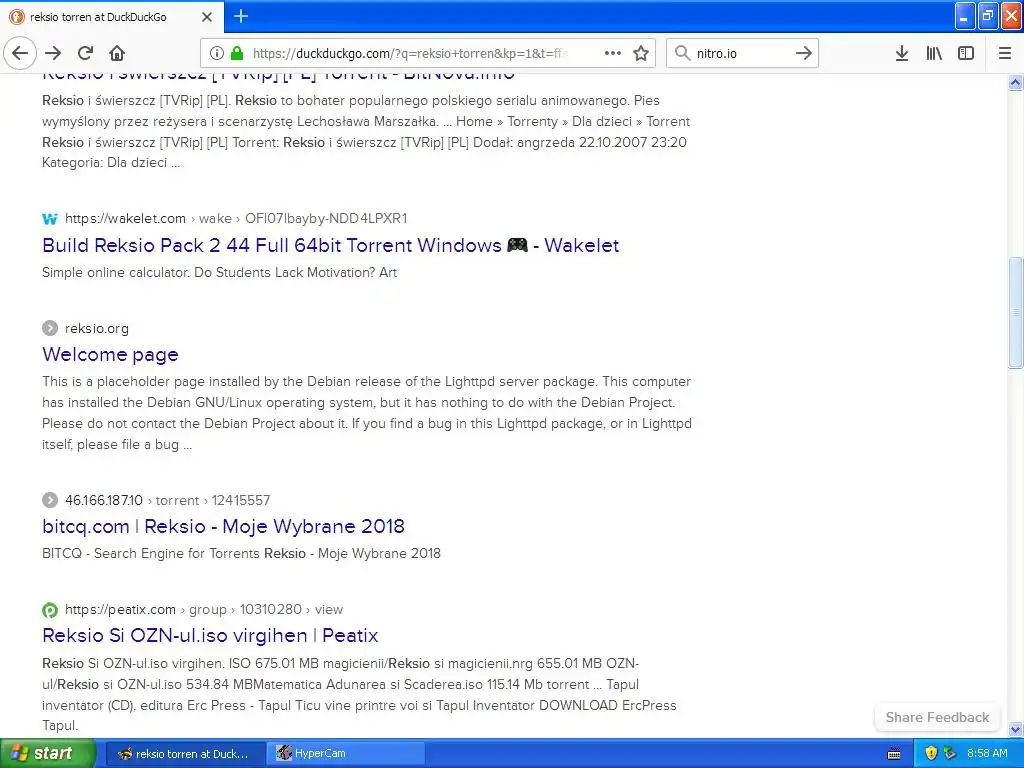Image resolution: width=1024 pixels, height=768 pixels.
Task: Open a new tab with the plus button
Action: [240, 16]
